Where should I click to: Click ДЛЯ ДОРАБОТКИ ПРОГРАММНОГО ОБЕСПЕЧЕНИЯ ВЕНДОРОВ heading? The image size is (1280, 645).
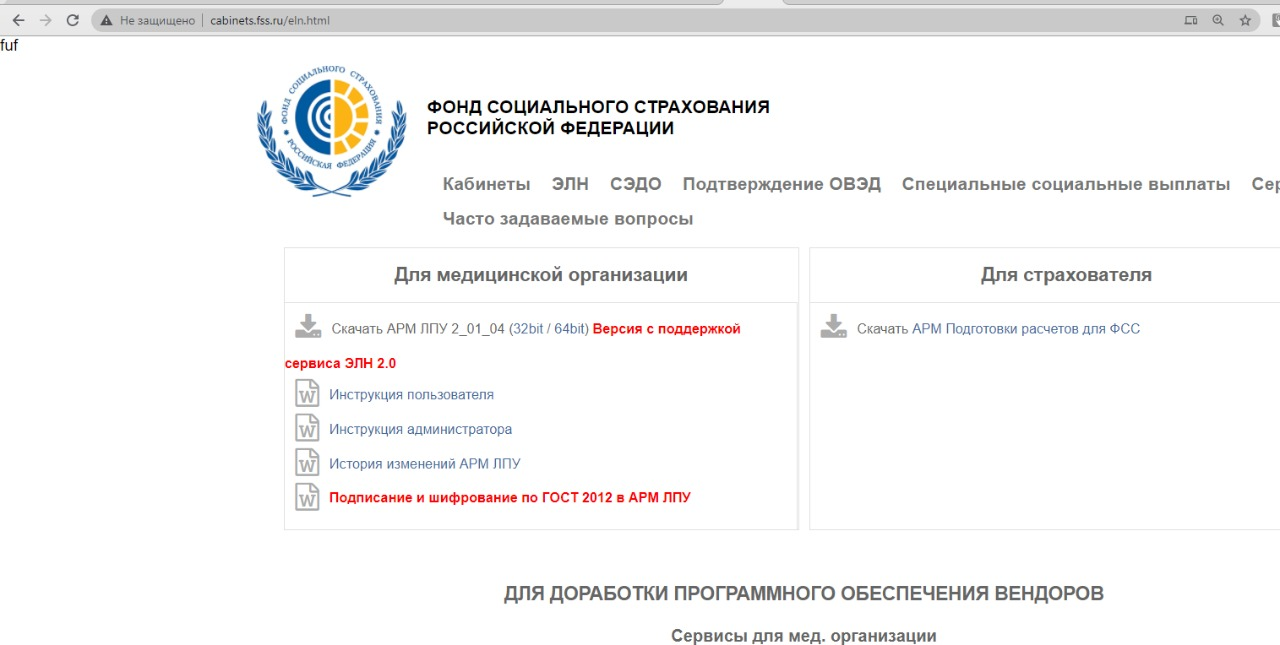click(804, 594)
